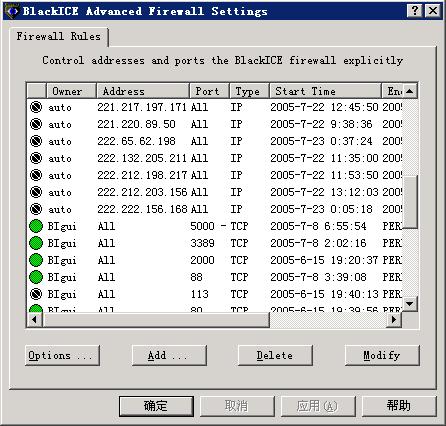Click port value 113
Viewport: 446px width, 426px height.
coord(199,294)
